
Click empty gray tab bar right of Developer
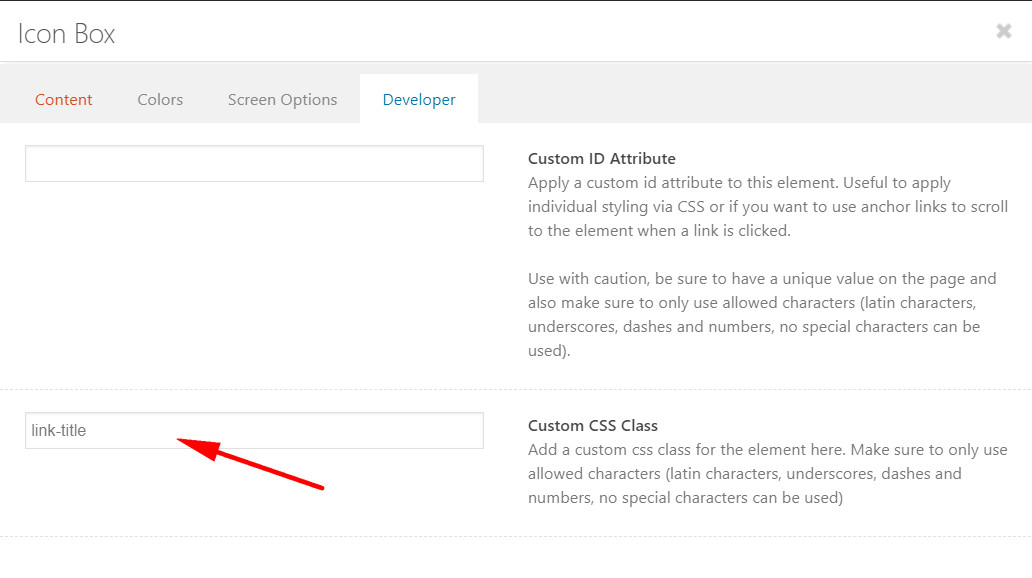(754, 99)
